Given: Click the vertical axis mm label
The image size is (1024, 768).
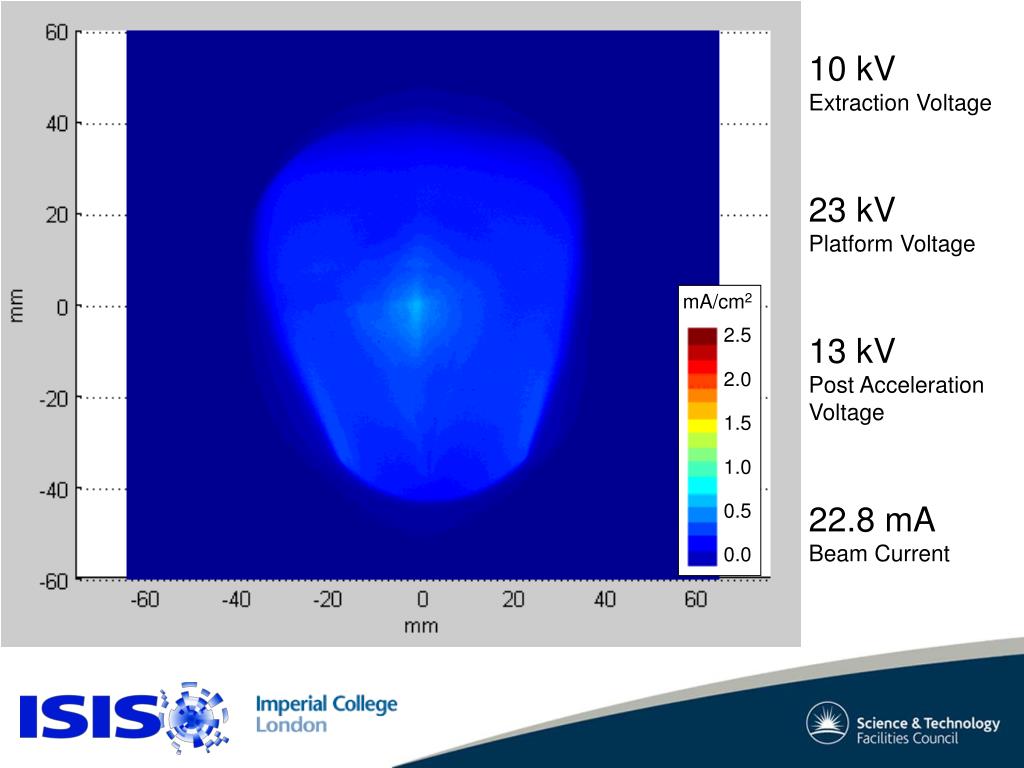Looking at the screenshot, I should pyautogui.click(x=16, y=306).
